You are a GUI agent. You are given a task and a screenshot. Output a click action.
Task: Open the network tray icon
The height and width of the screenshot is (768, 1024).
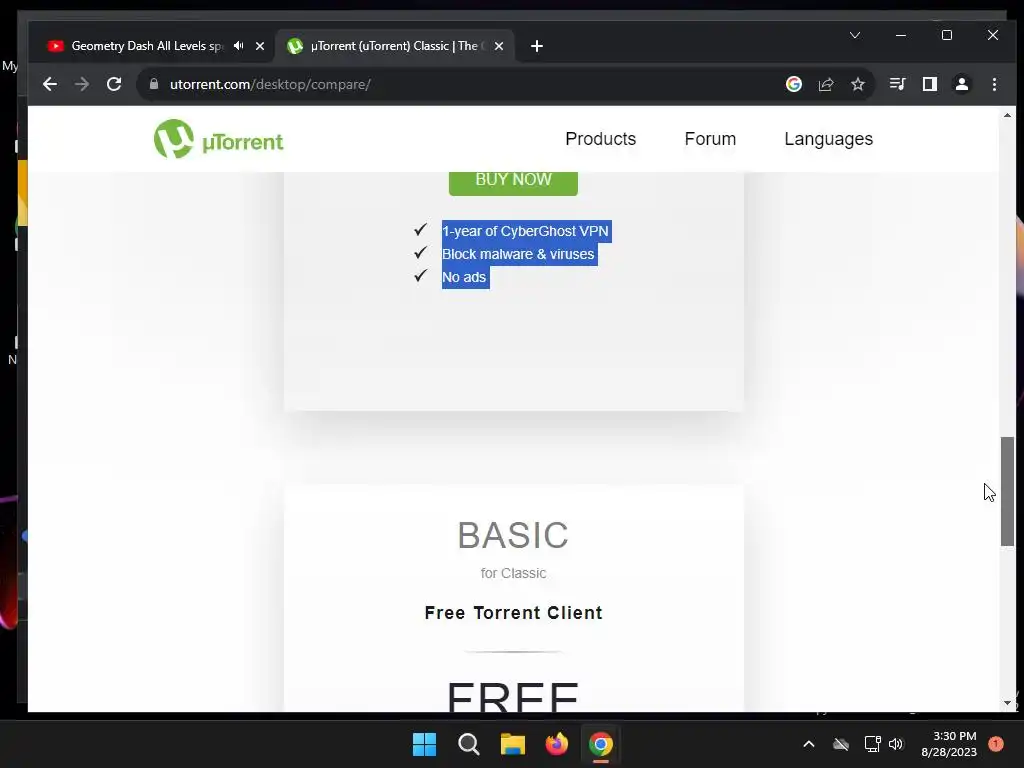(x=872, y=744)
